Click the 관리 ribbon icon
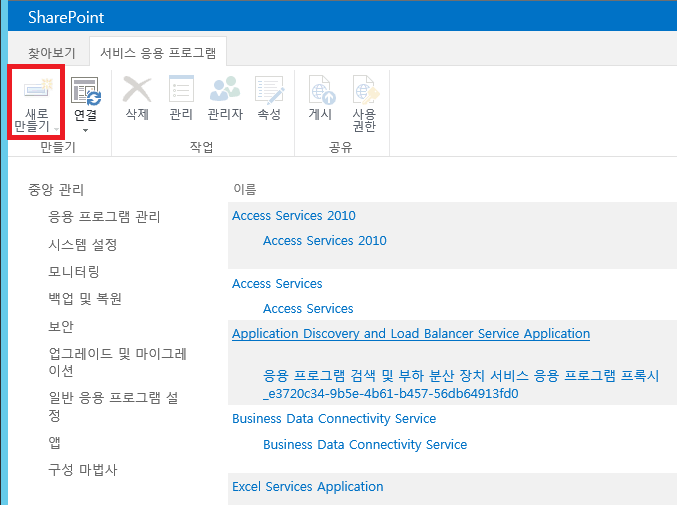Viewport: 677px width, 505px height. click(x=181, y=89)
